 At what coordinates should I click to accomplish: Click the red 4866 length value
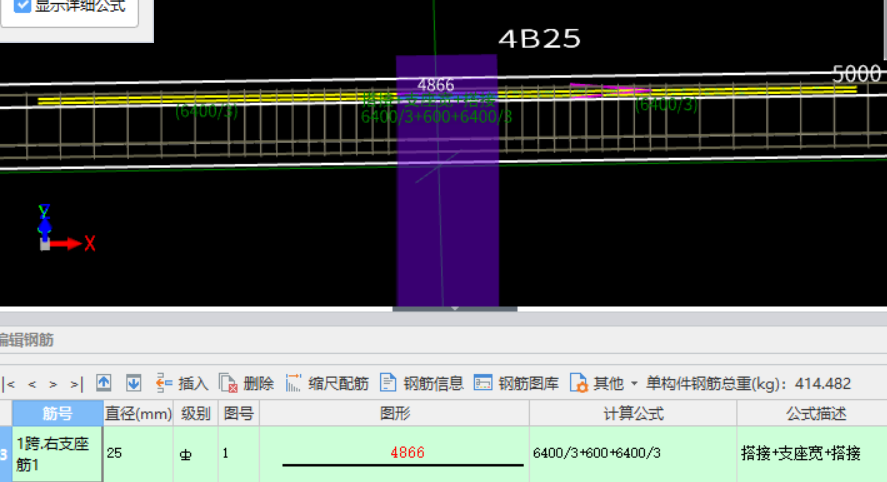pos(407,453)
